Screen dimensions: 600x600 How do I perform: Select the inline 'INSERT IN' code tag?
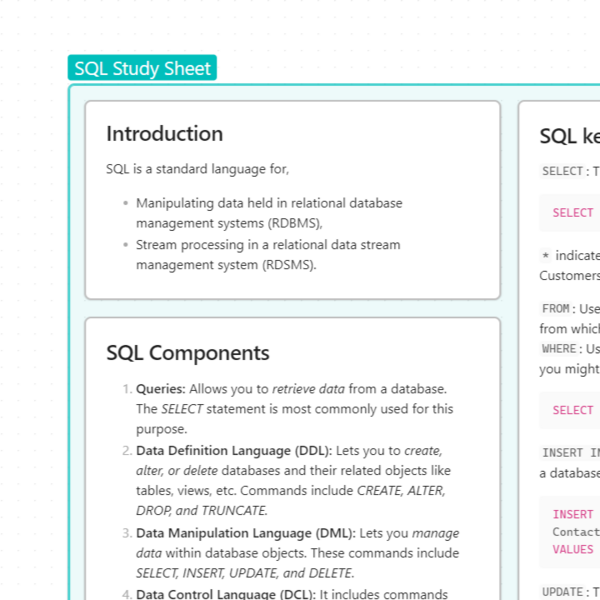click(x=570, y=453)
